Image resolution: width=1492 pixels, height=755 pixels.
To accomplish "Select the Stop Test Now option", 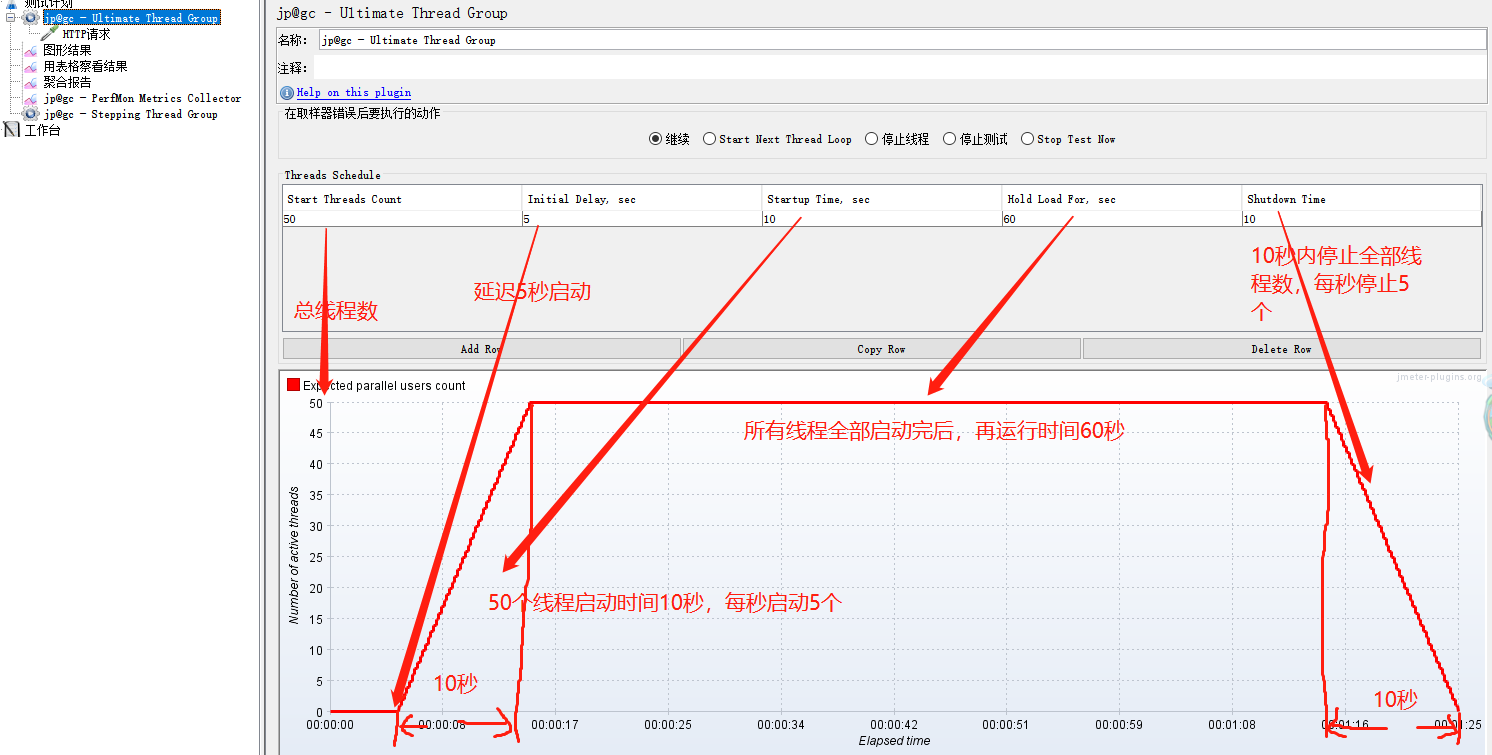I will pos(1068,139).
